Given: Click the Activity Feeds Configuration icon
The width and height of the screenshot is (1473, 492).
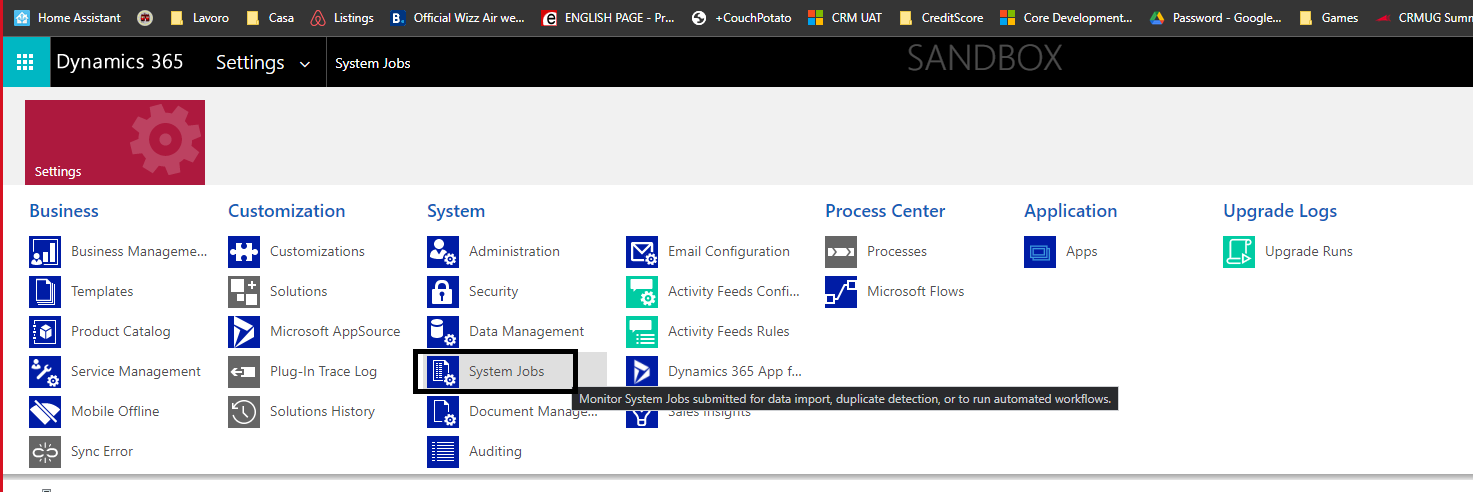Looking at the screenshot, I should [642, 292].
